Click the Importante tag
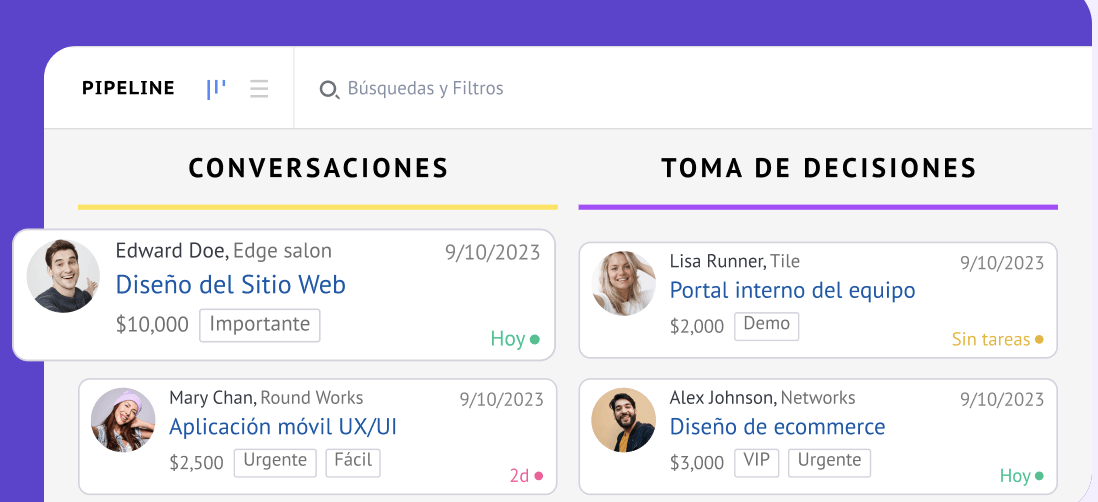The image size is (1098, 502). point(260,325)
